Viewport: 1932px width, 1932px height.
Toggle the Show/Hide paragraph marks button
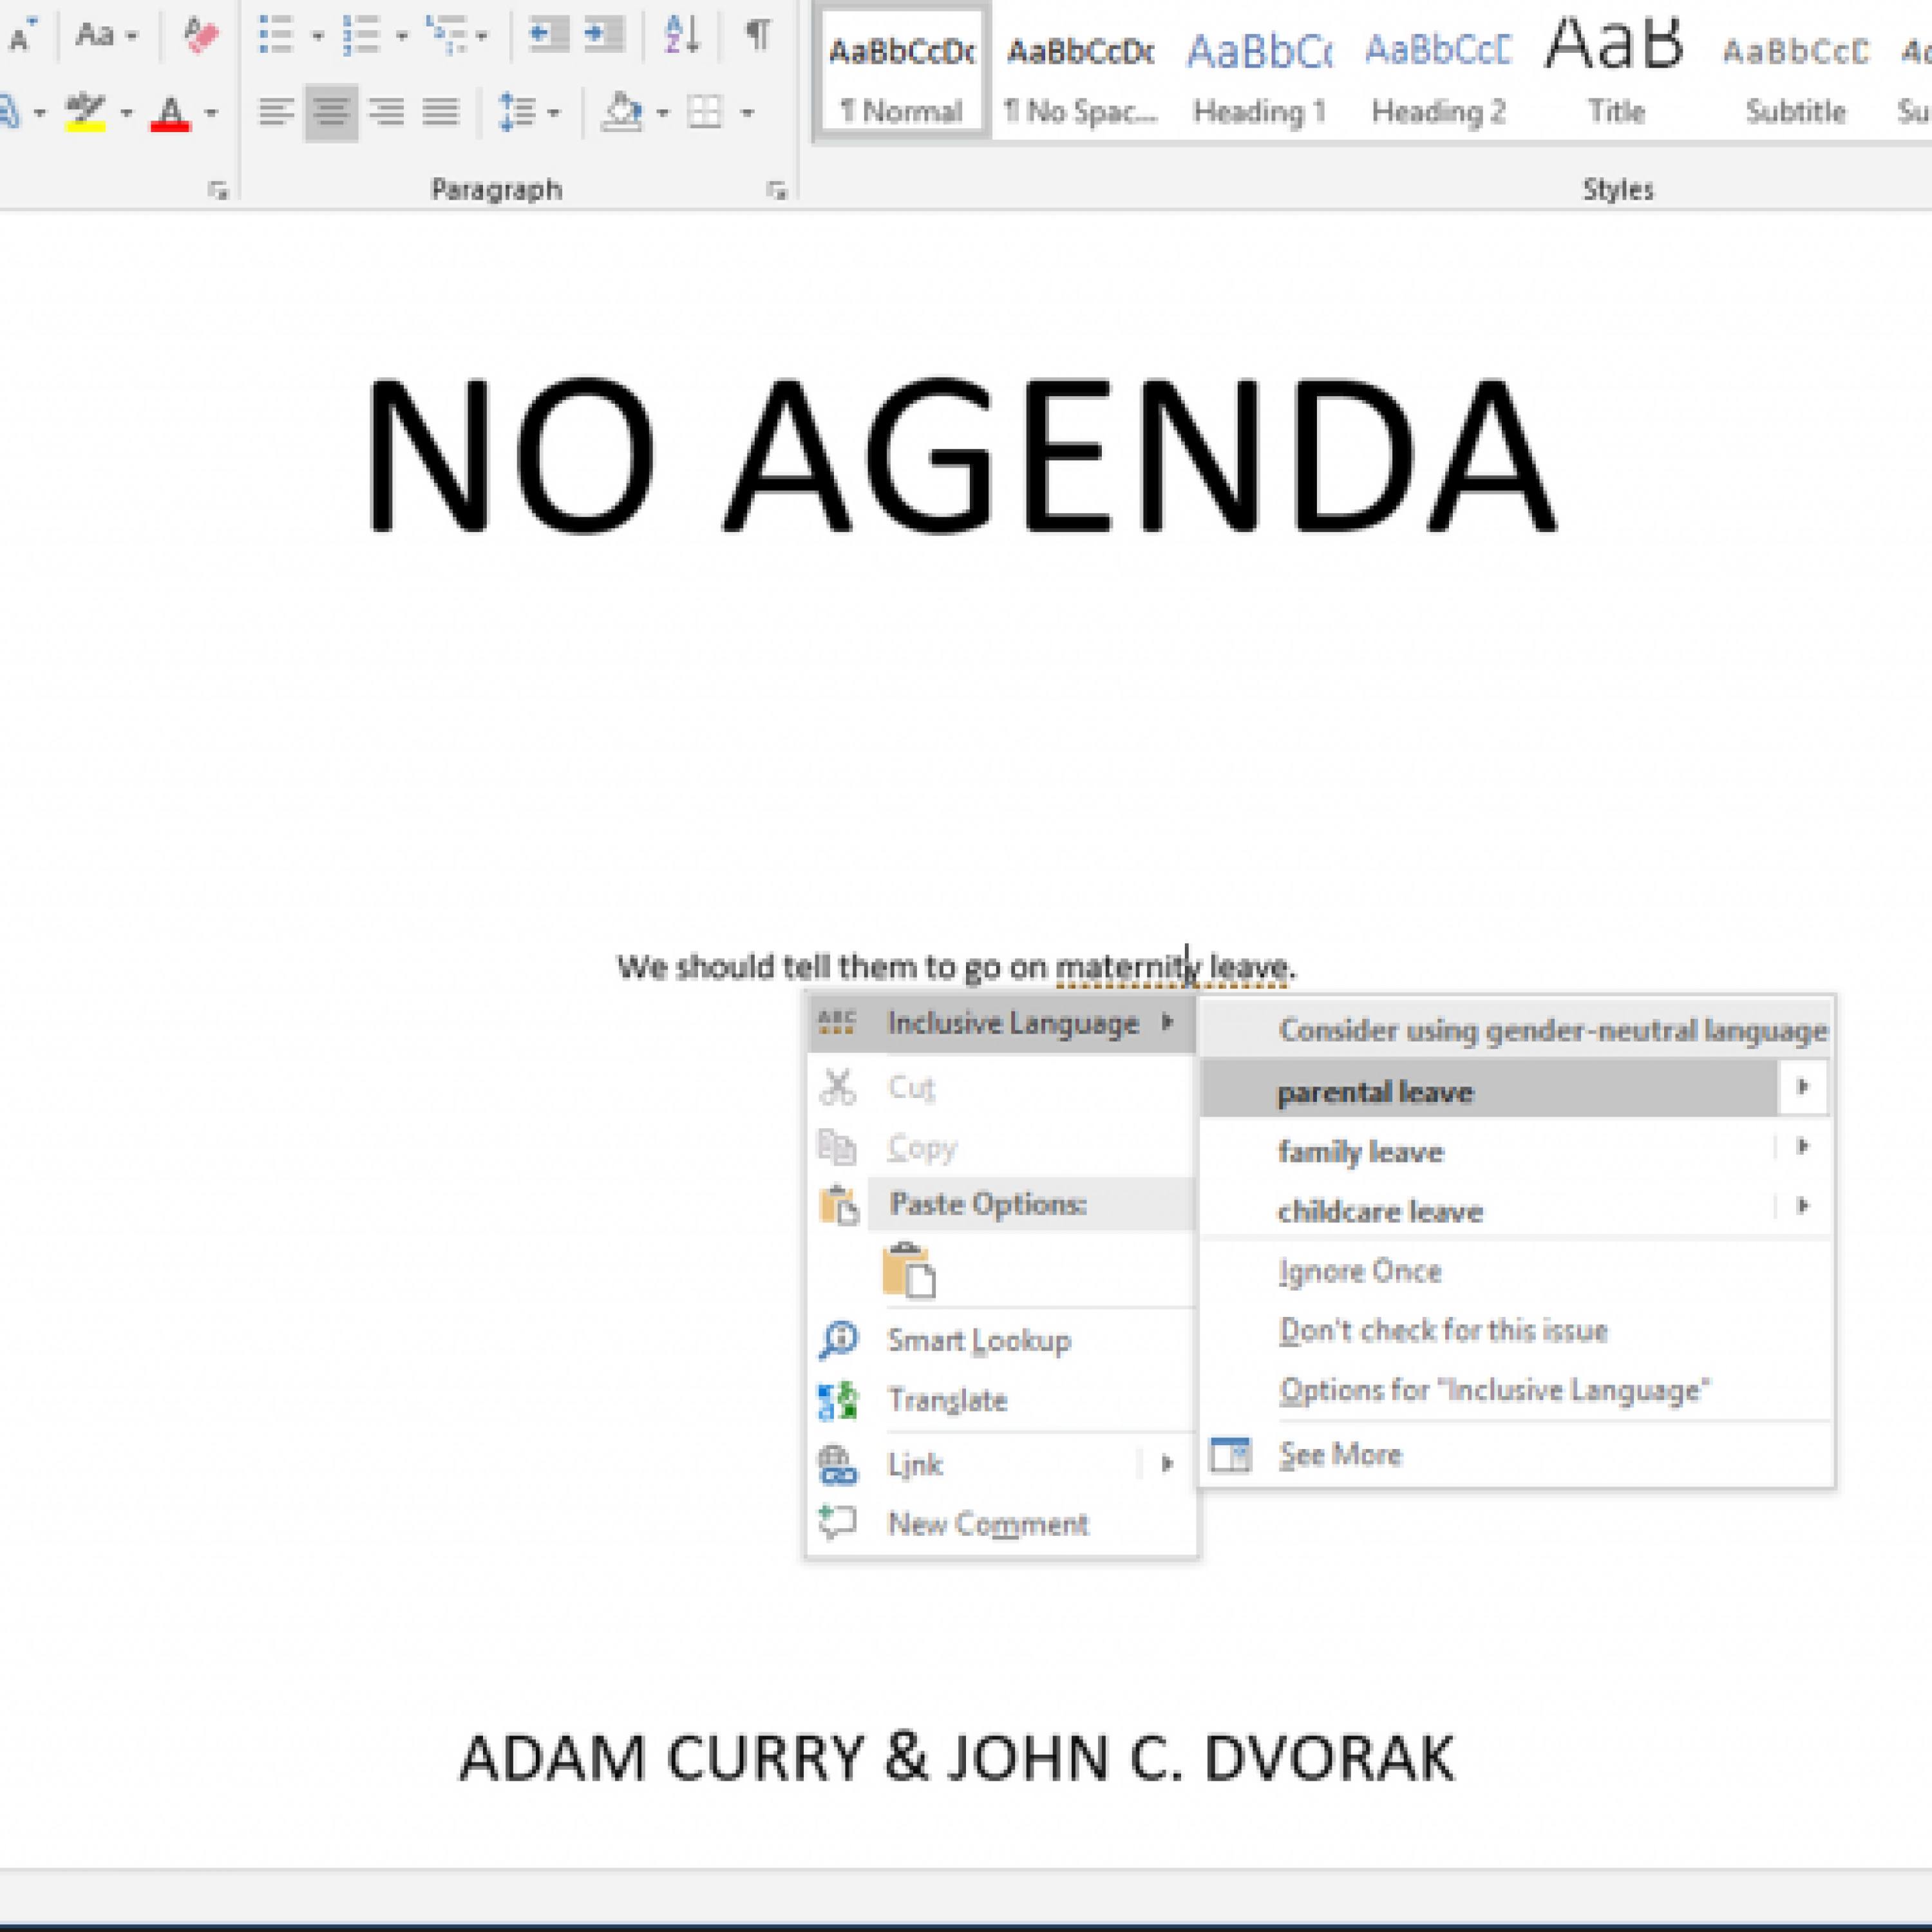tap(758, 35)
